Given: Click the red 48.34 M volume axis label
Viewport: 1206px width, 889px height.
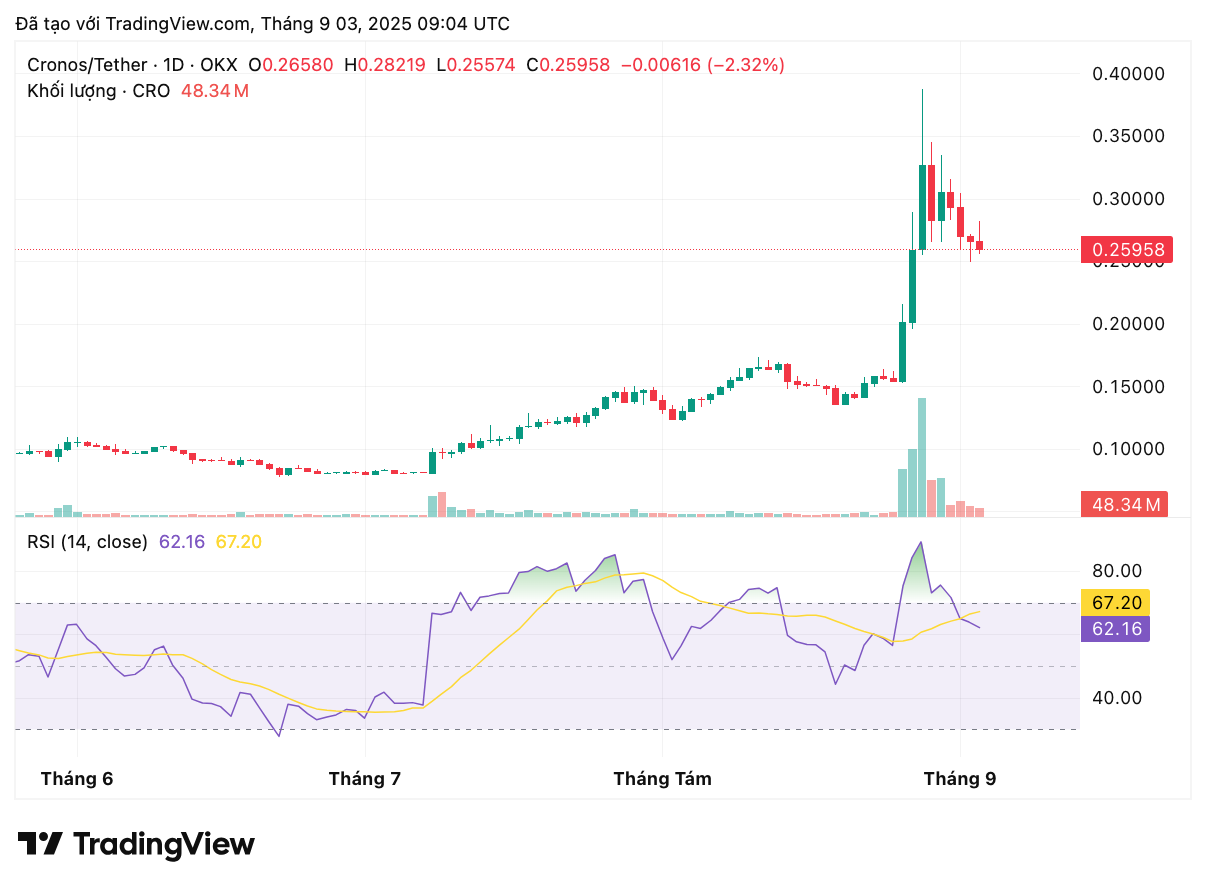Looking at the screenshot, I should click(x=1126, y=504).
